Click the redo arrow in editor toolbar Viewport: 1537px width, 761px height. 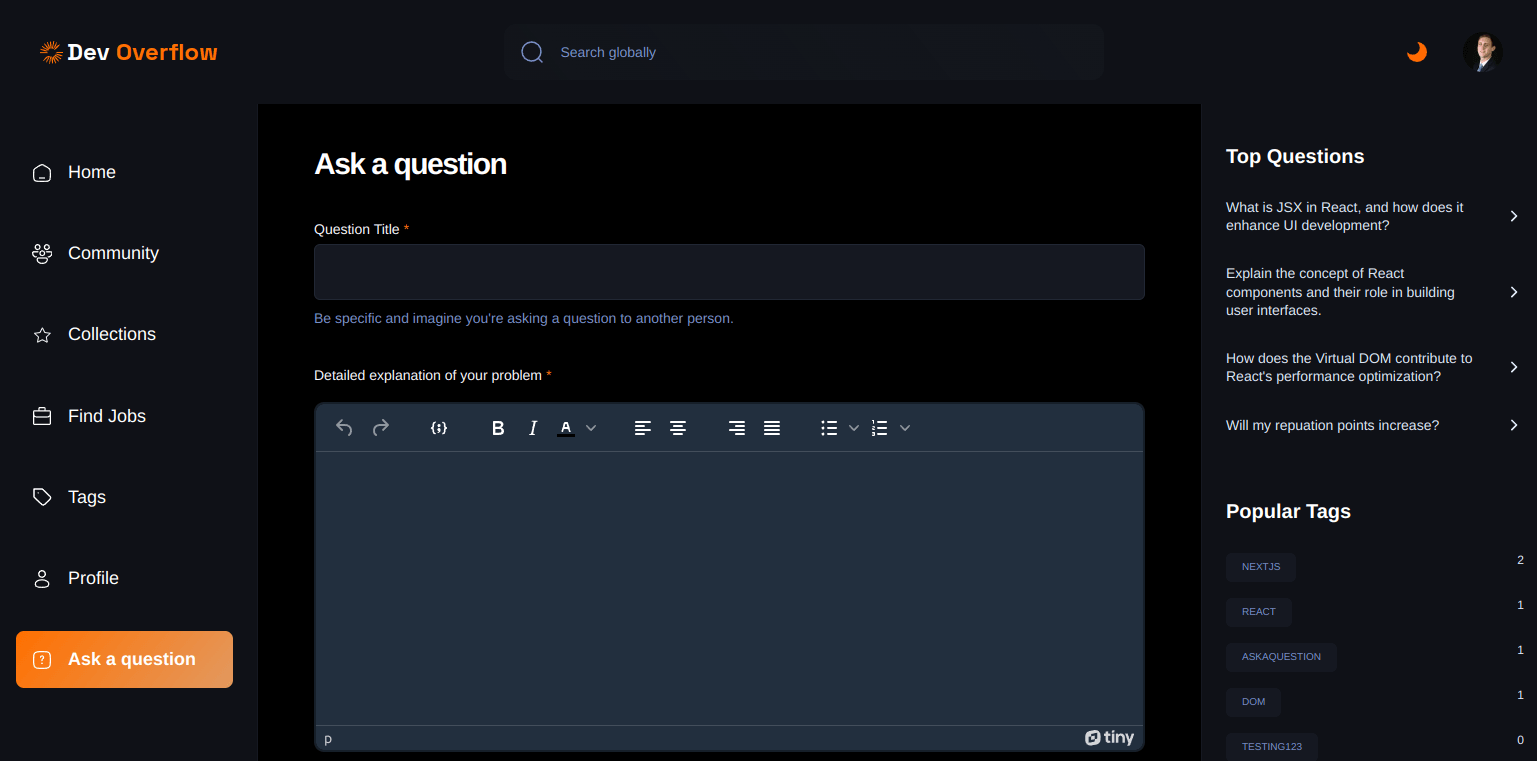click(381, 428)
